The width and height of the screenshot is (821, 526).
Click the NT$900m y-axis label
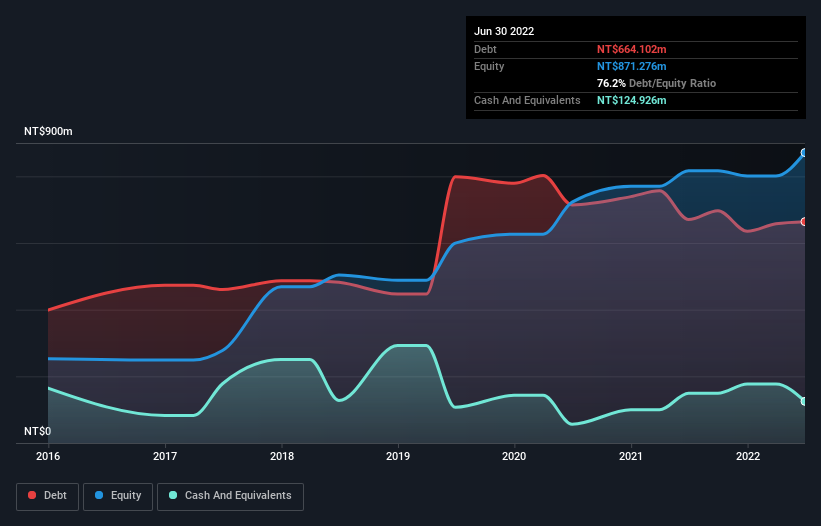[x=48, y=131]
